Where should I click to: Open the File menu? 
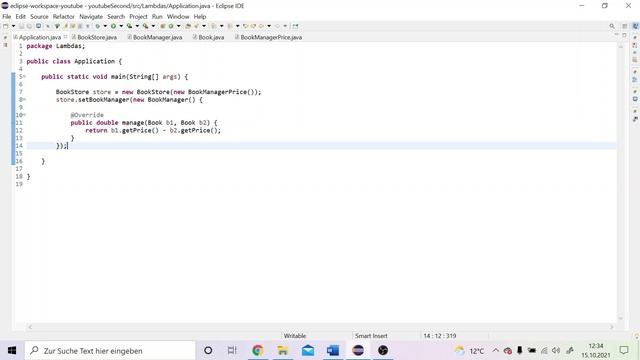coord(7,17)
